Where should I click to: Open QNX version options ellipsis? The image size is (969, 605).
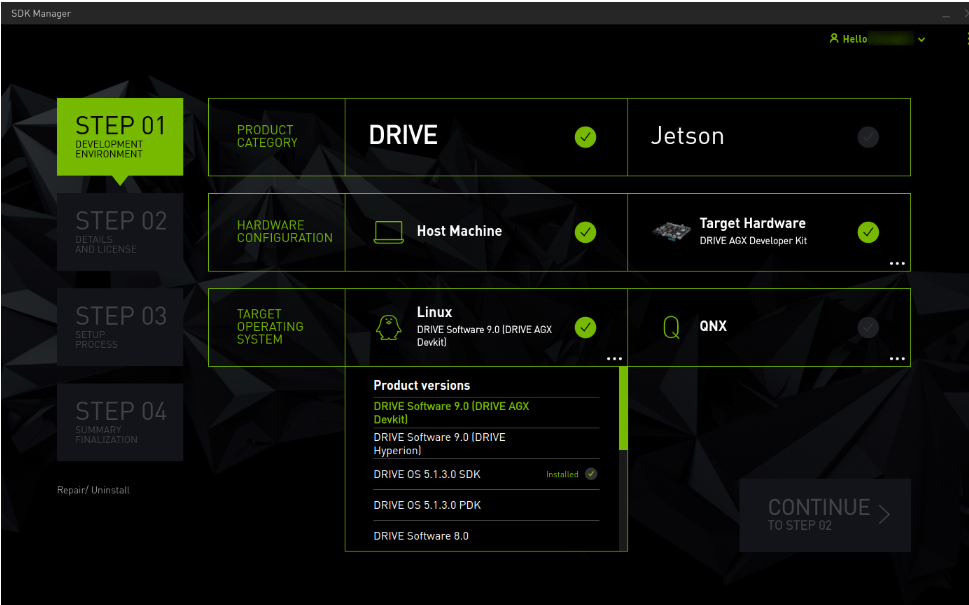[897, 356]
